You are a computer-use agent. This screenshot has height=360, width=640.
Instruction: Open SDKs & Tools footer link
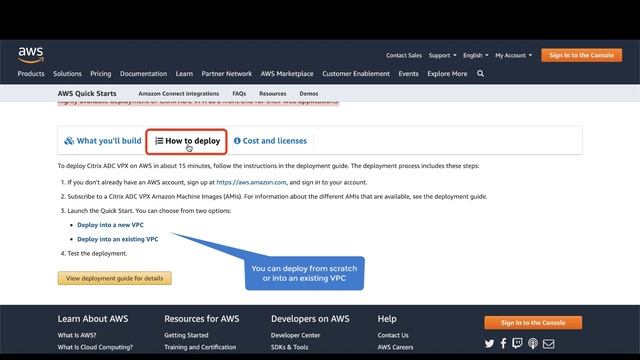(x=289, y=347)
